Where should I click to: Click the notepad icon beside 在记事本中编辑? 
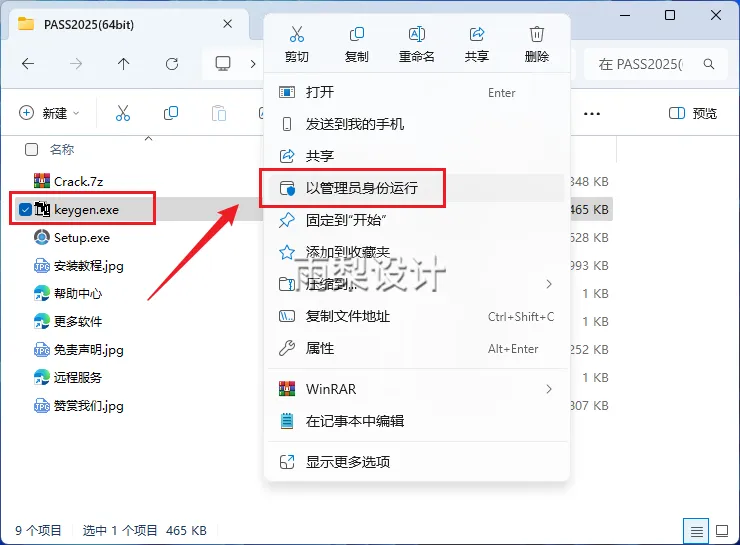[x=287, y=420]
